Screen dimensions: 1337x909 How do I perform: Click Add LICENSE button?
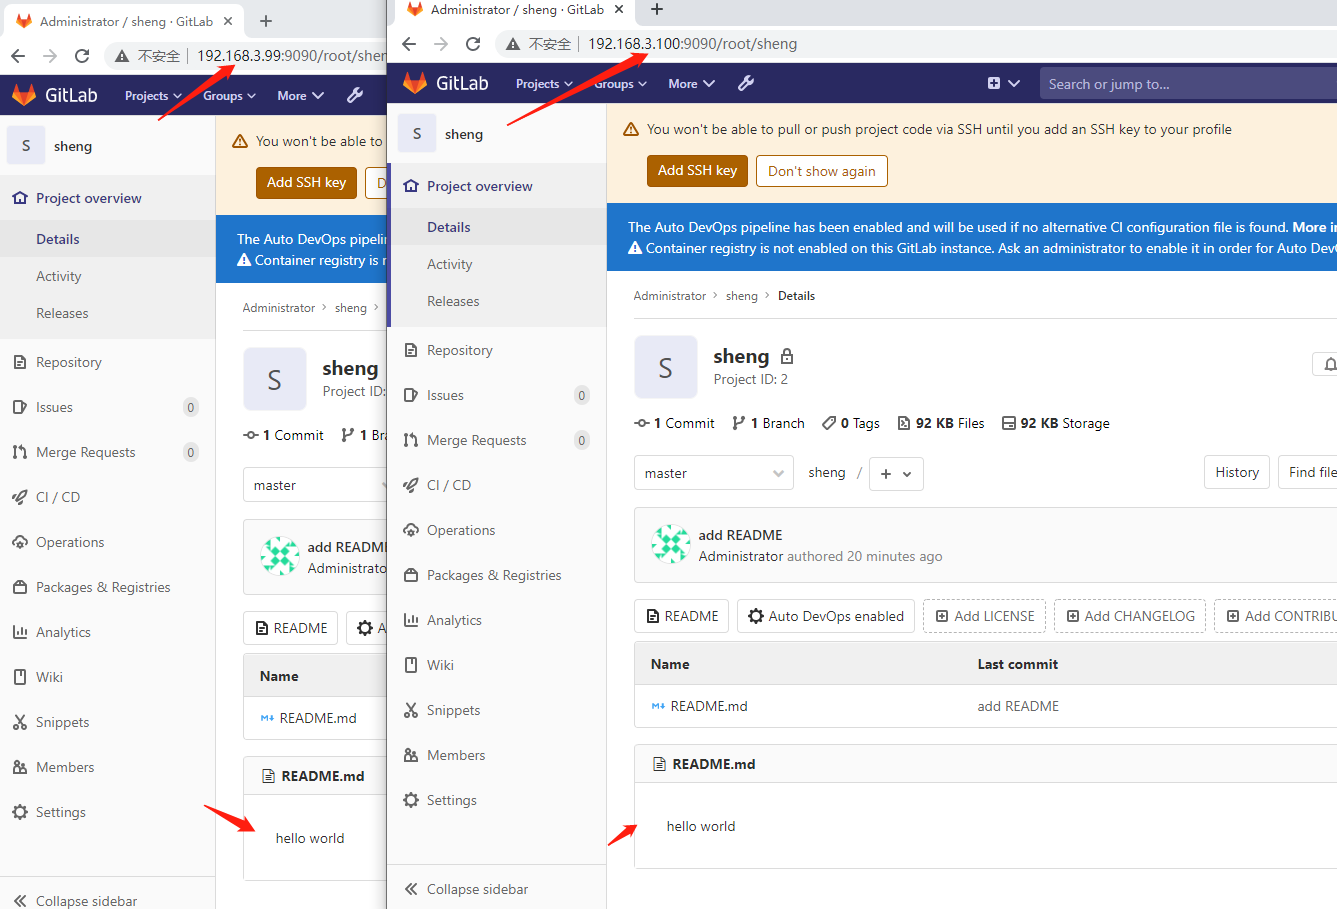pos(984,616)
